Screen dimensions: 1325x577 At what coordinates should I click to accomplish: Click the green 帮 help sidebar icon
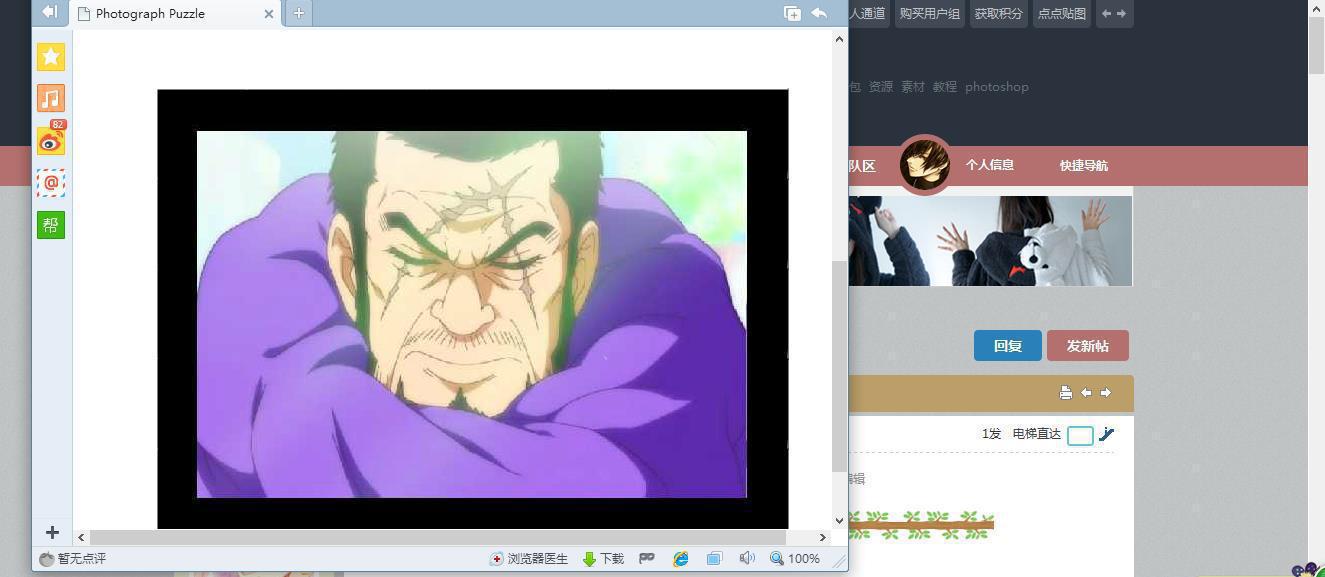51,225
